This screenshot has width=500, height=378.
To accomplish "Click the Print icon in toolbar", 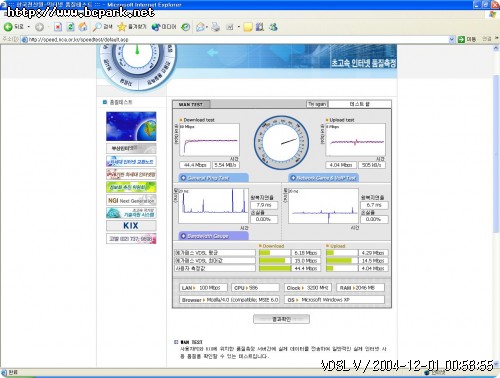I will click(x=216, y=27).
